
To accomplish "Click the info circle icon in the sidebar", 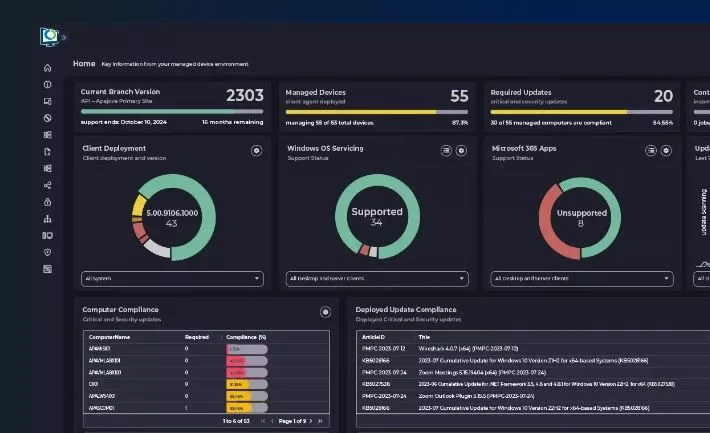I will coord(48,85).
